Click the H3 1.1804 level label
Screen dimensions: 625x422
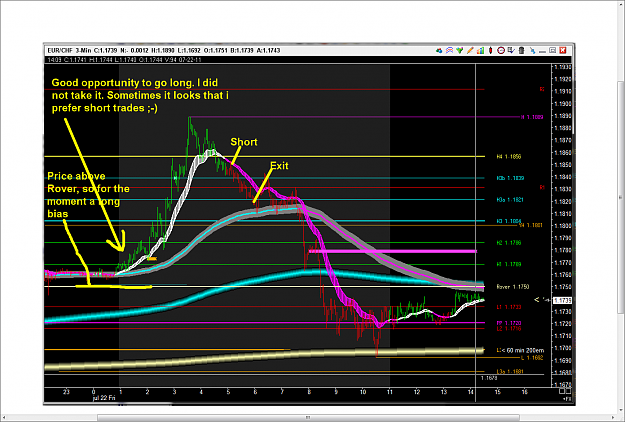coord(509,221)
